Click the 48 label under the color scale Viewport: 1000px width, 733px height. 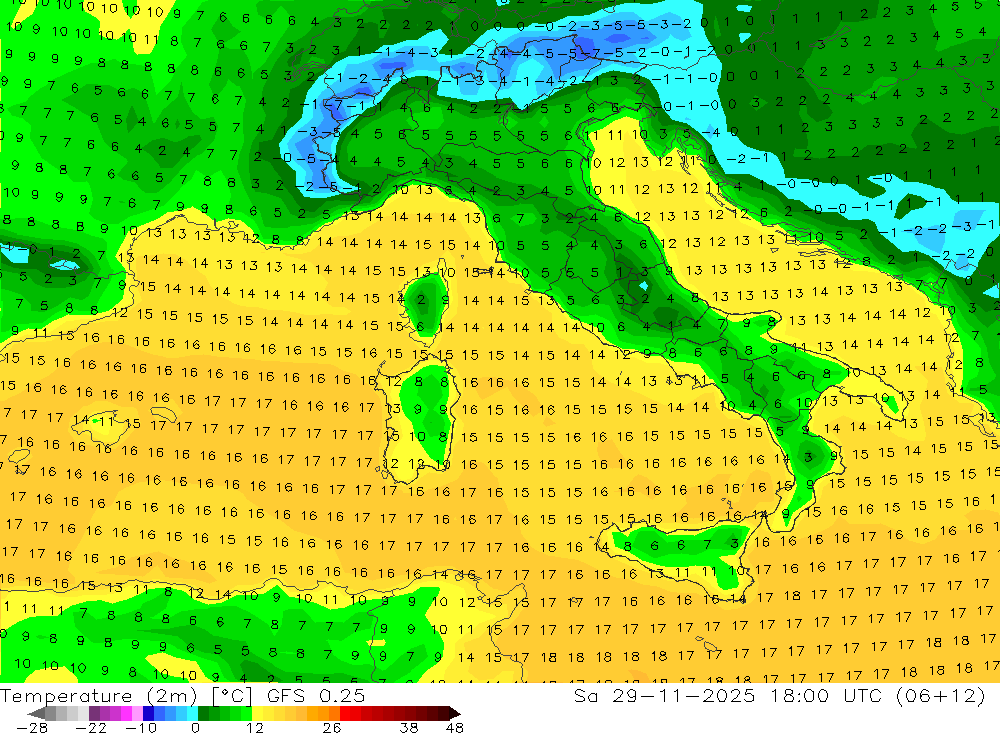[455, 727]
